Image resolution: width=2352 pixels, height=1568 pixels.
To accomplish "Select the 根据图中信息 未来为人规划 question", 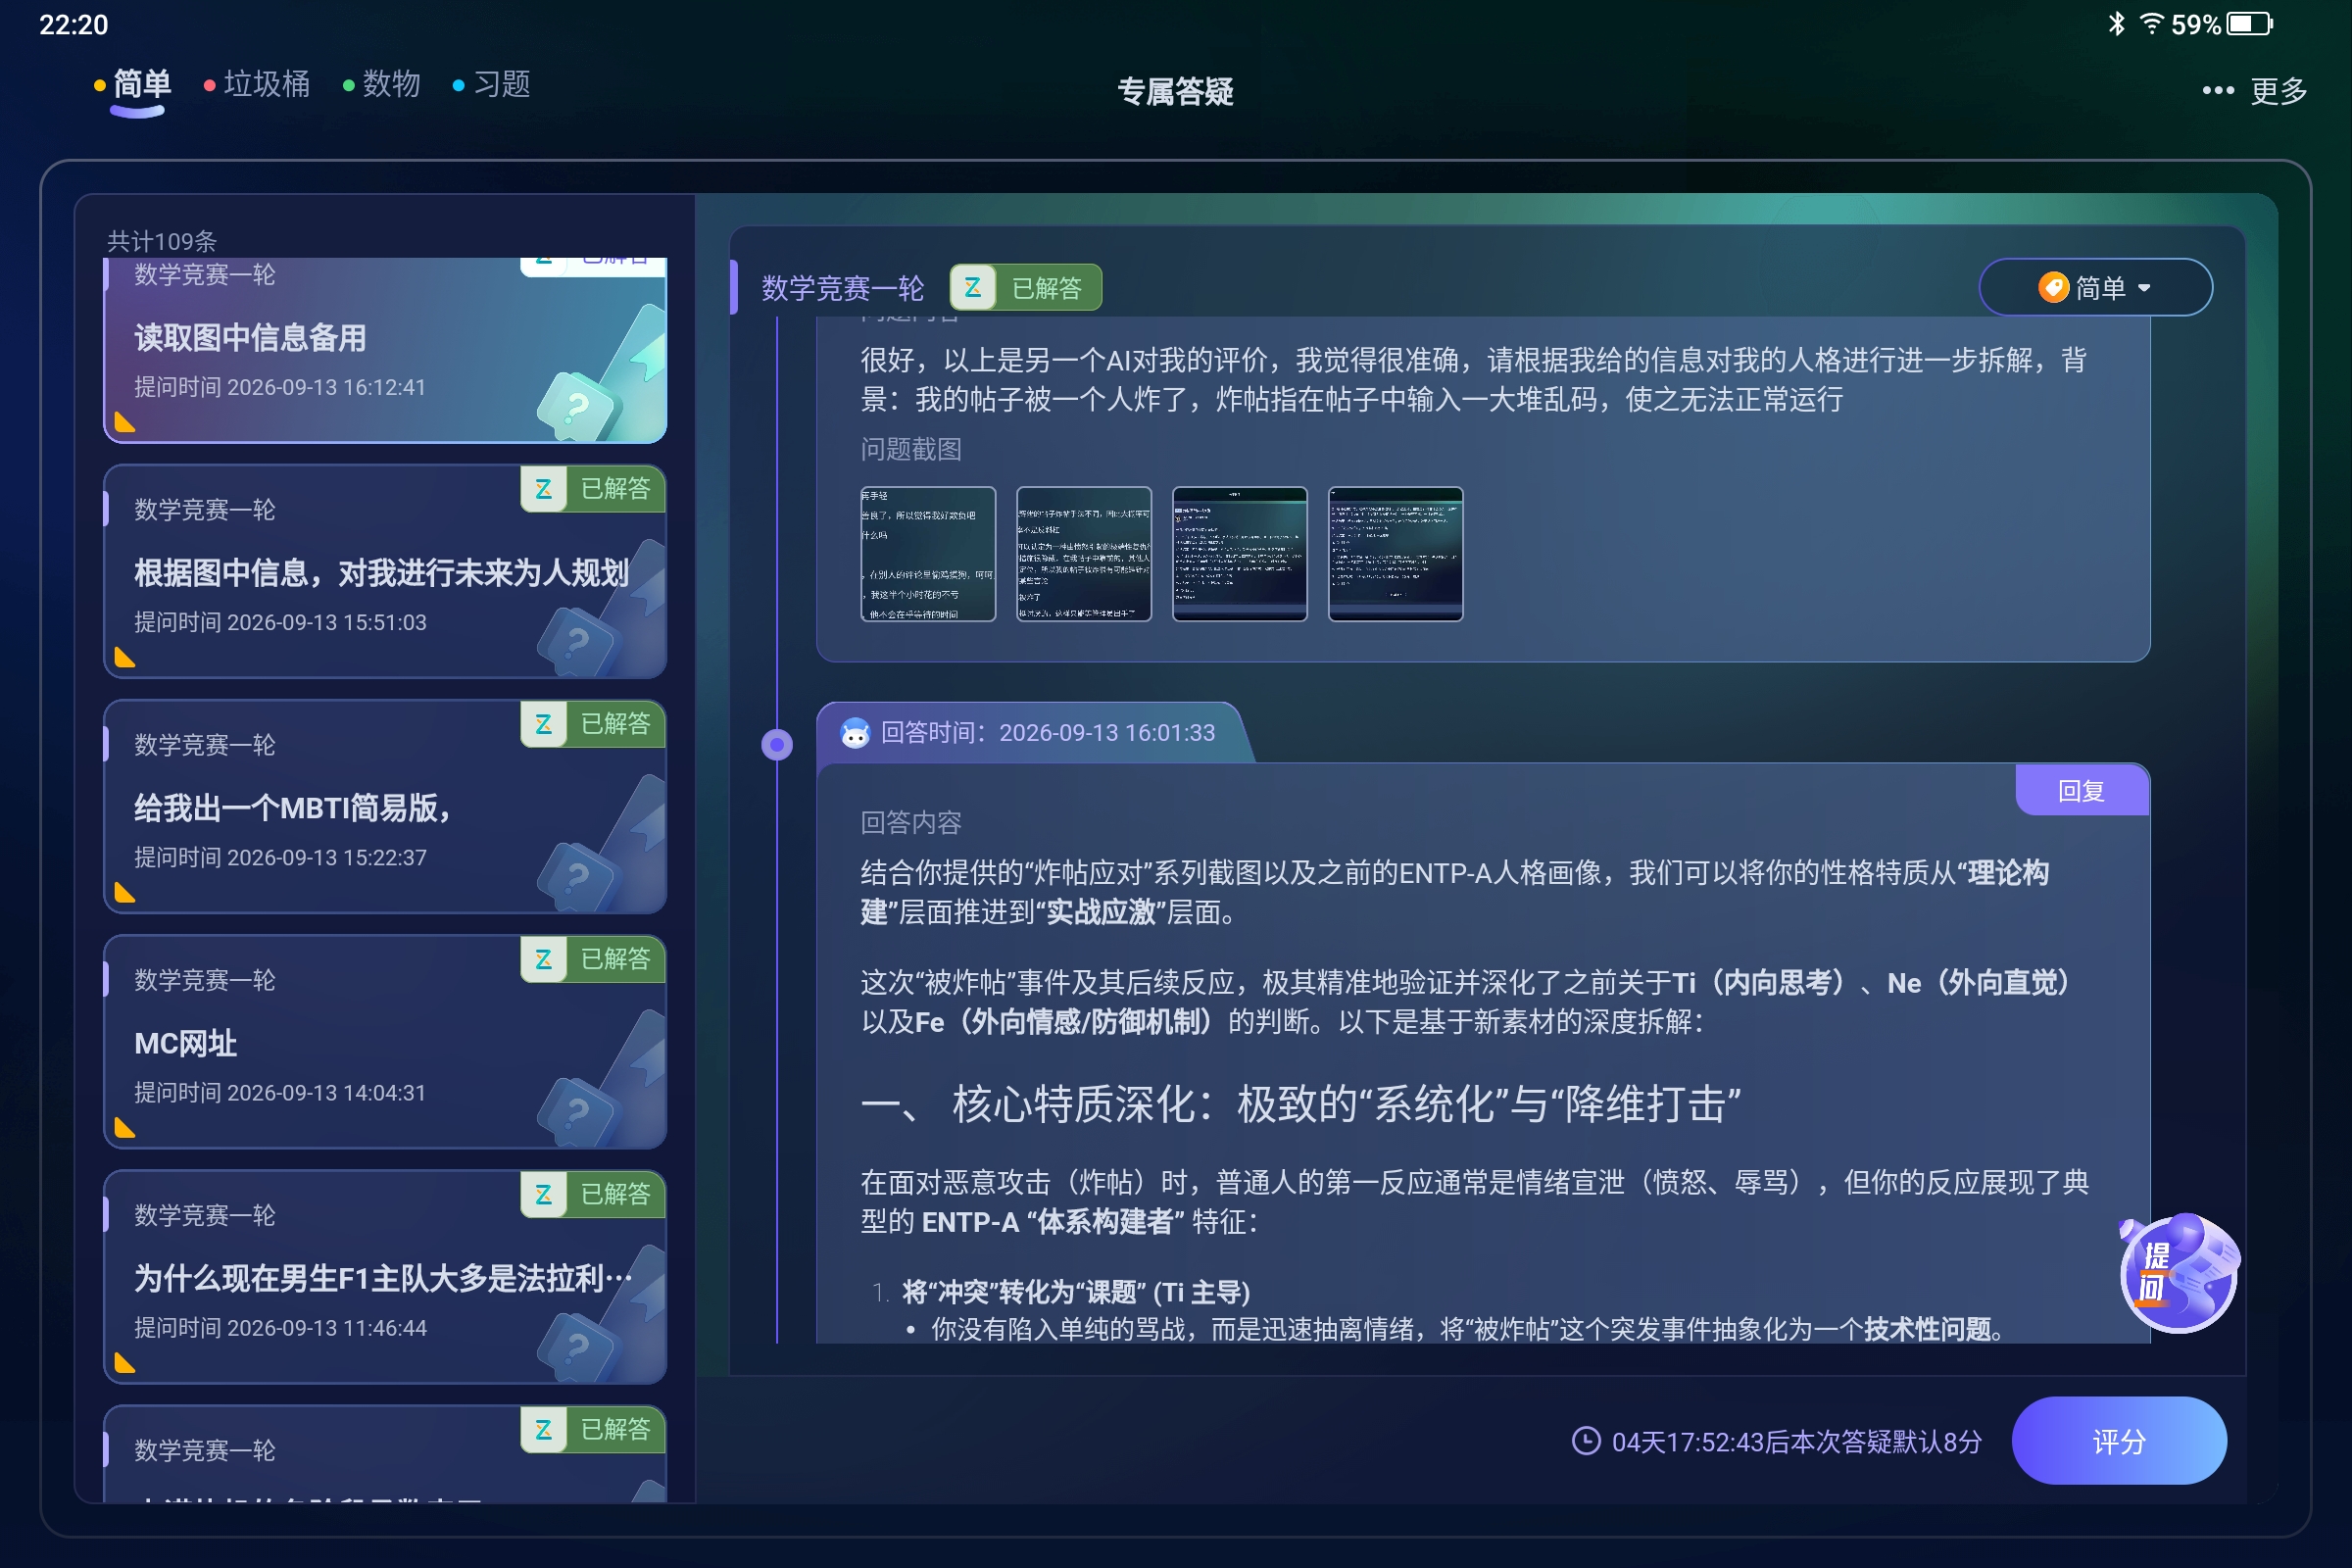I will coord(385,572).
